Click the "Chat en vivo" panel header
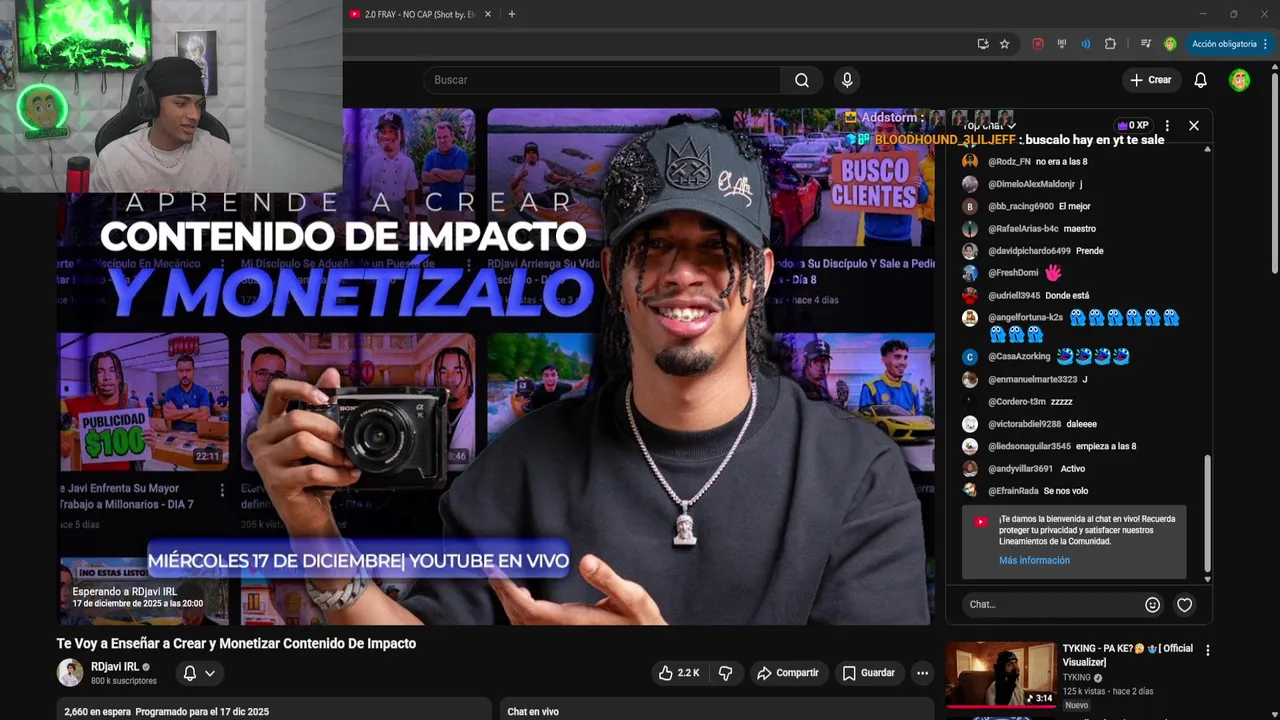Image resolution: width=1280 pixels, height=720 pixels. [x=533, y=712]
